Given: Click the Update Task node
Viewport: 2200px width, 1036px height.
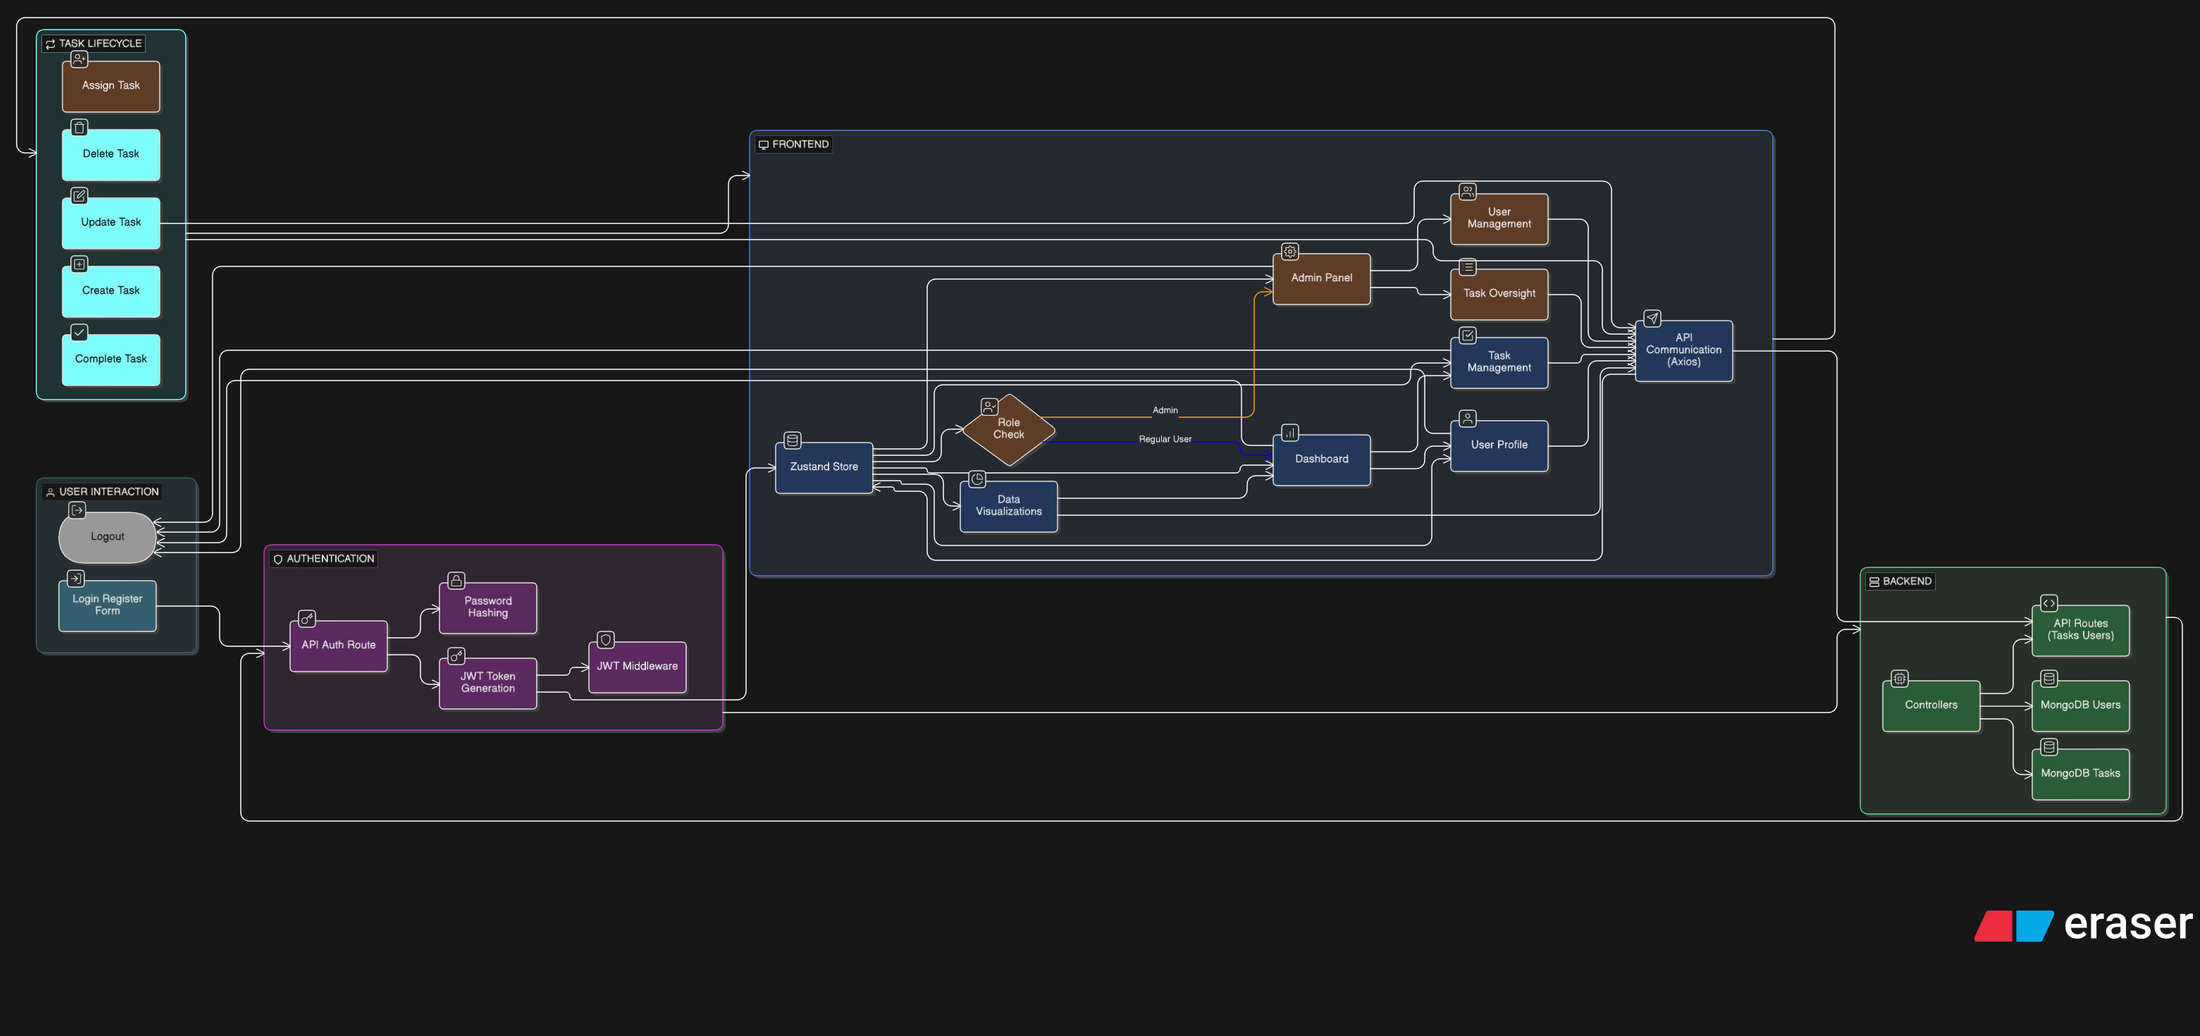Looking at the screenshot, I should pyautogui.click(x=111, y=222).
